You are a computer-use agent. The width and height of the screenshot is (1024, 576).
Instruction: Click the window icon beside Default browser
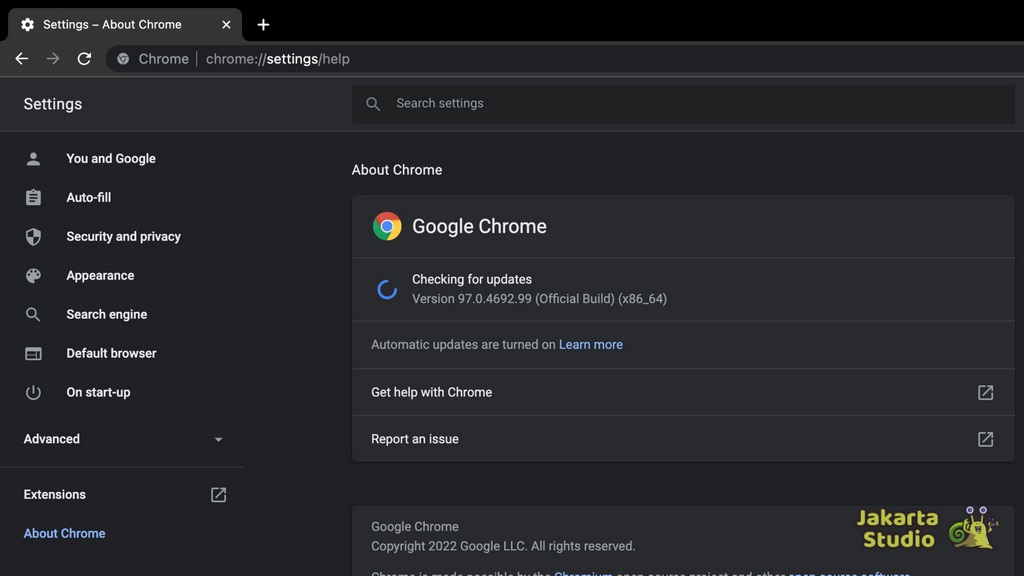pyautogui.click(x=33, y=353)
